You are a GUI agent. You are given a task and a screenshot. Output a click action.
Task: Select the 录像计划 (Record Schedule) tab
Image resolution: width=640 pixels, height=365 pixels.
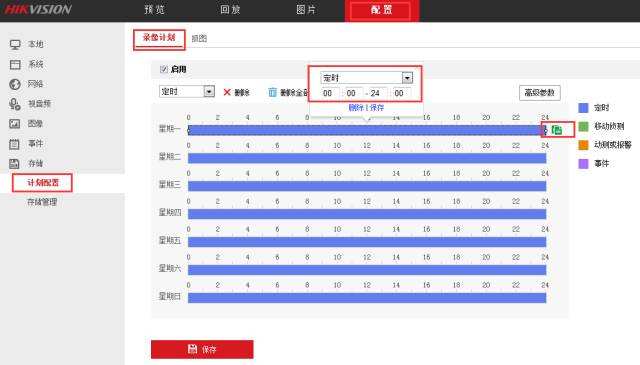[159, 38]
